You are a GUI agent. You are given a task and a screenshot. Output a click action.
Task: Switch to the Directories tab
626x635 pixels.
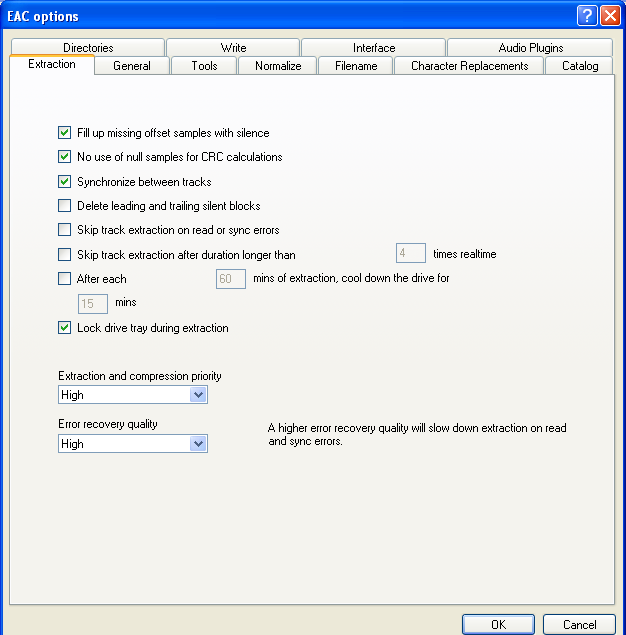[88, 48]
